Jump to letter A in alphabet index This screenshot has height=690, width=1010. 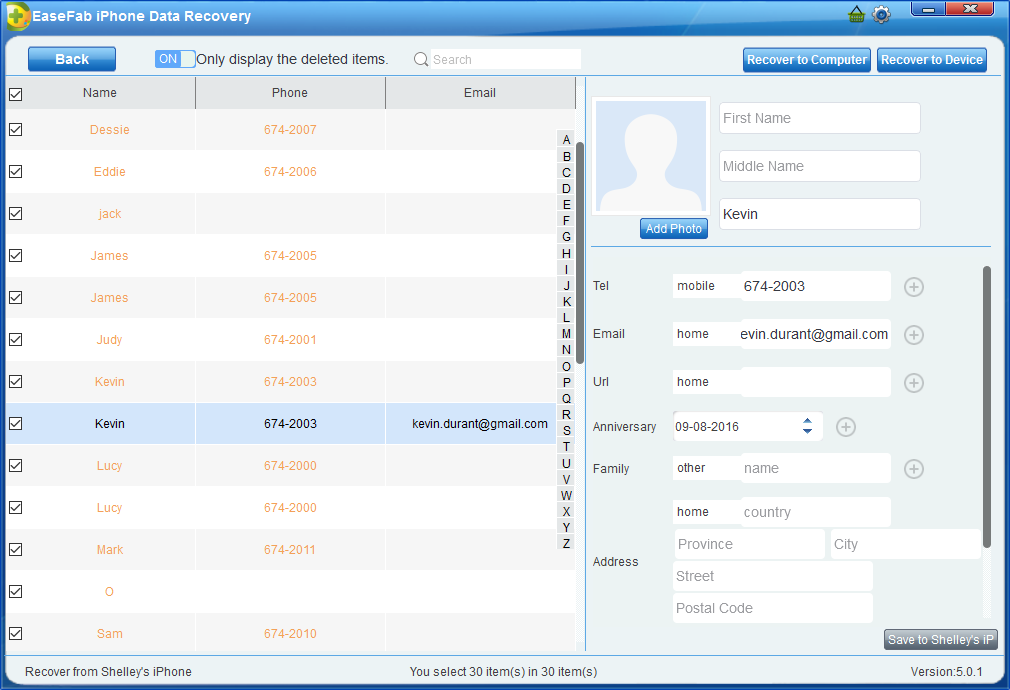pyautogui.click(x=566, y=140)
